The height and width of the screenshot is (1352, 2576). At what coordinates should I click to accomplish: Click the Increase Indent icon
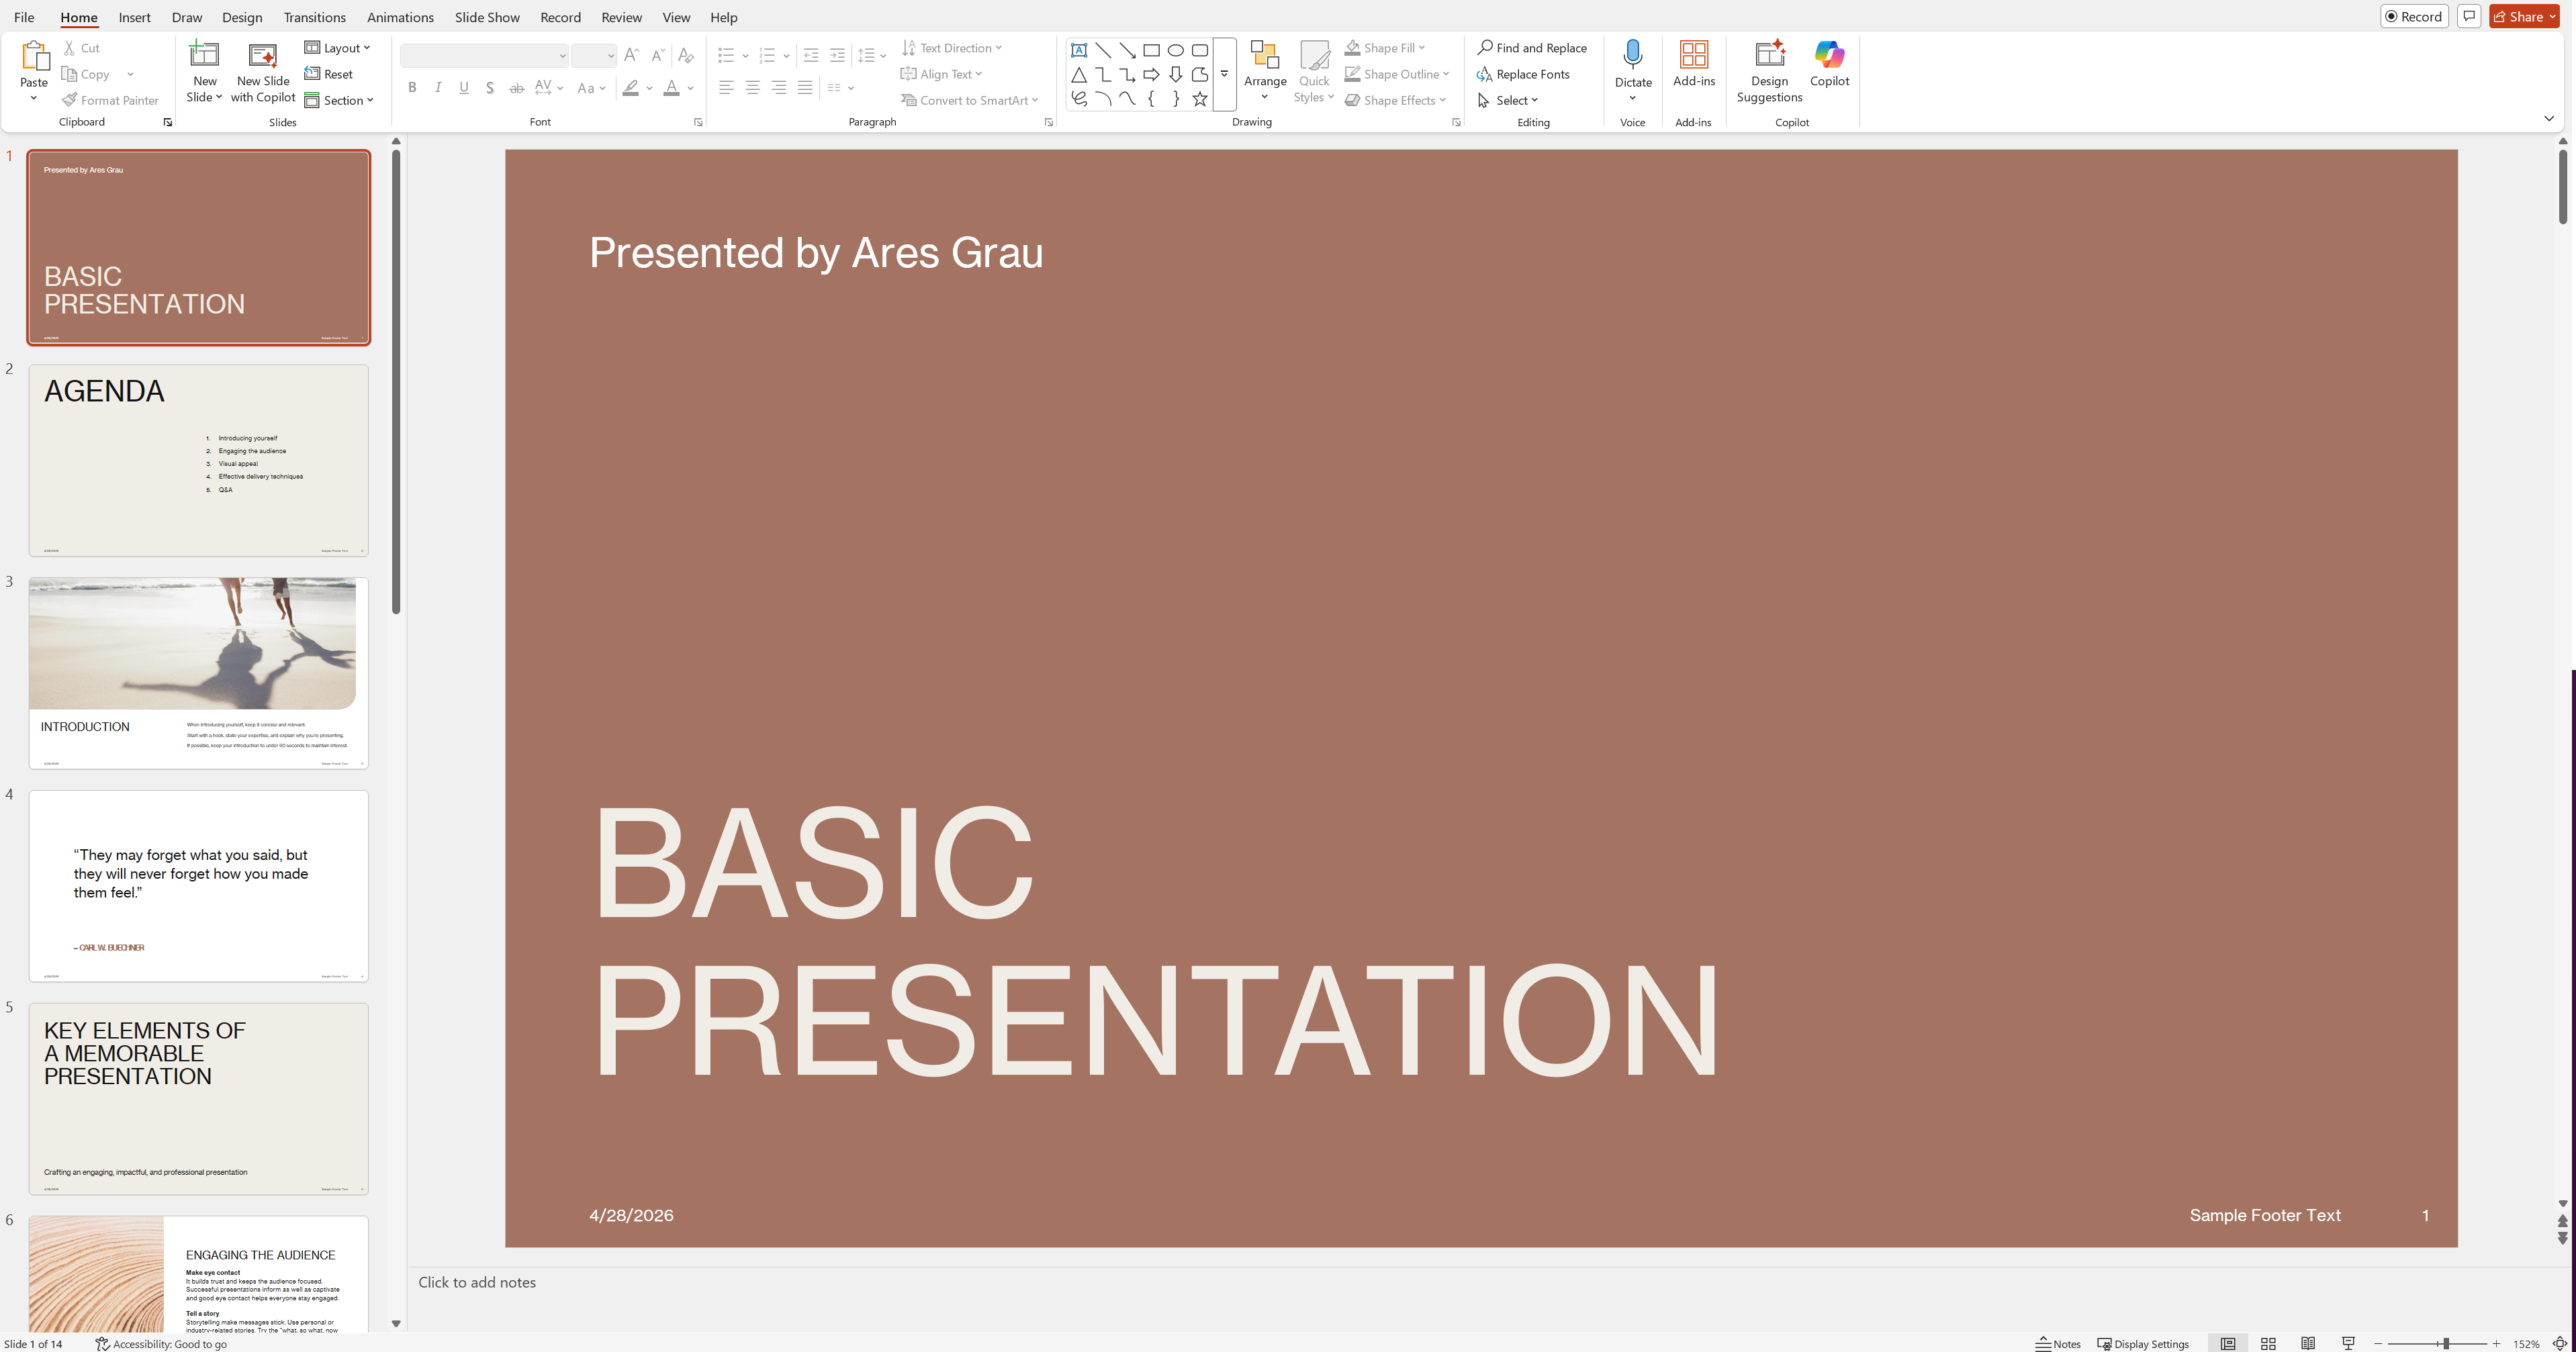837,55
